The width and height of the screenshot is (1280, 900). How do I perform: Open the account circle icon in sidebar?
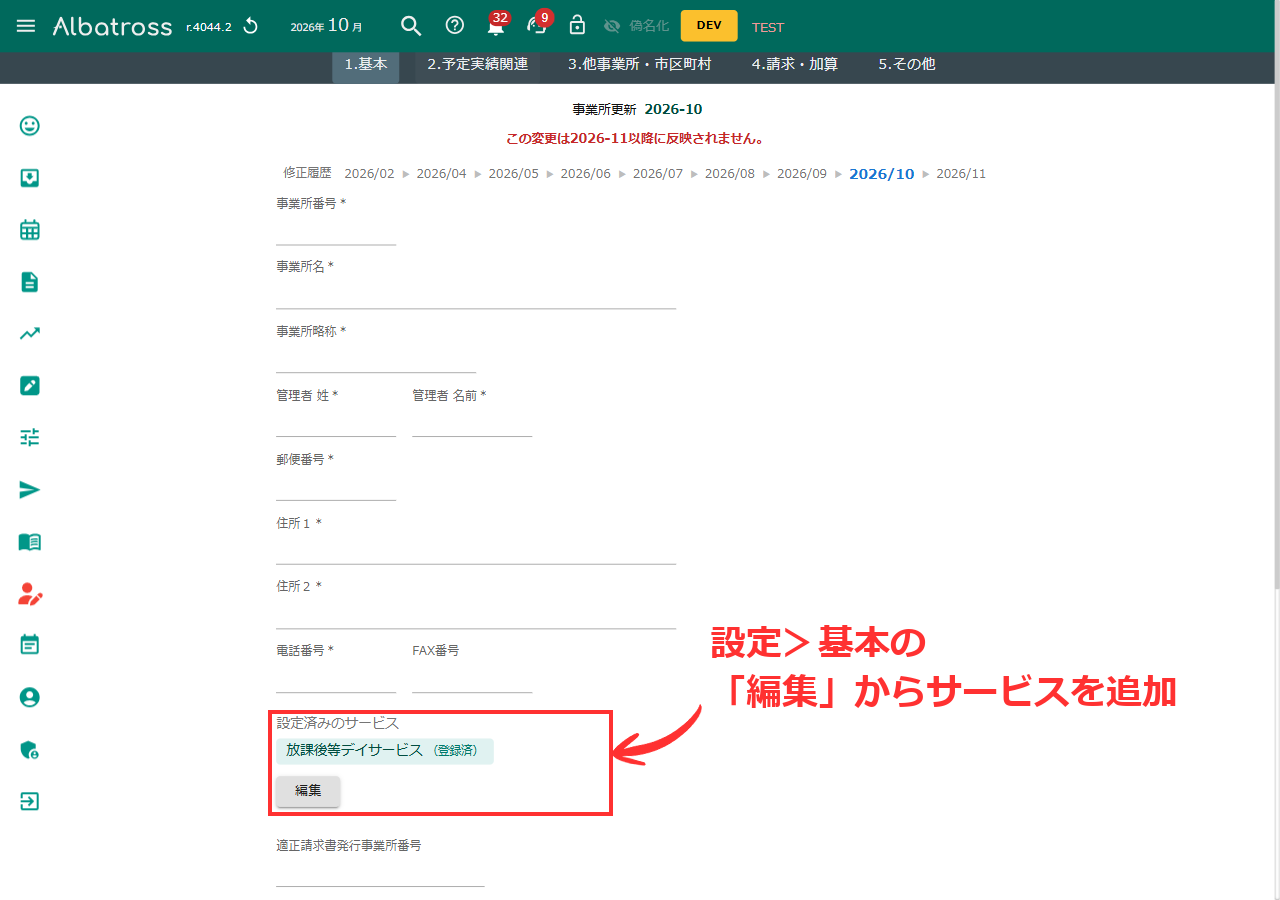[30, 697]
